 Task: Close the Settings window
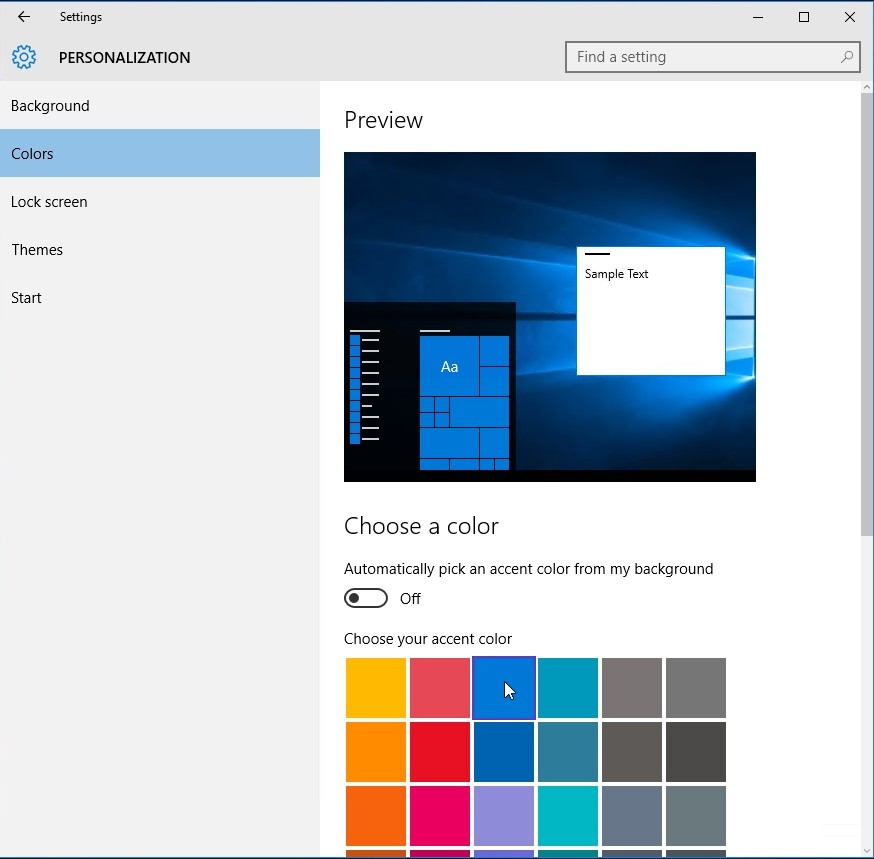pyautogui.click(x=849, y=17)
